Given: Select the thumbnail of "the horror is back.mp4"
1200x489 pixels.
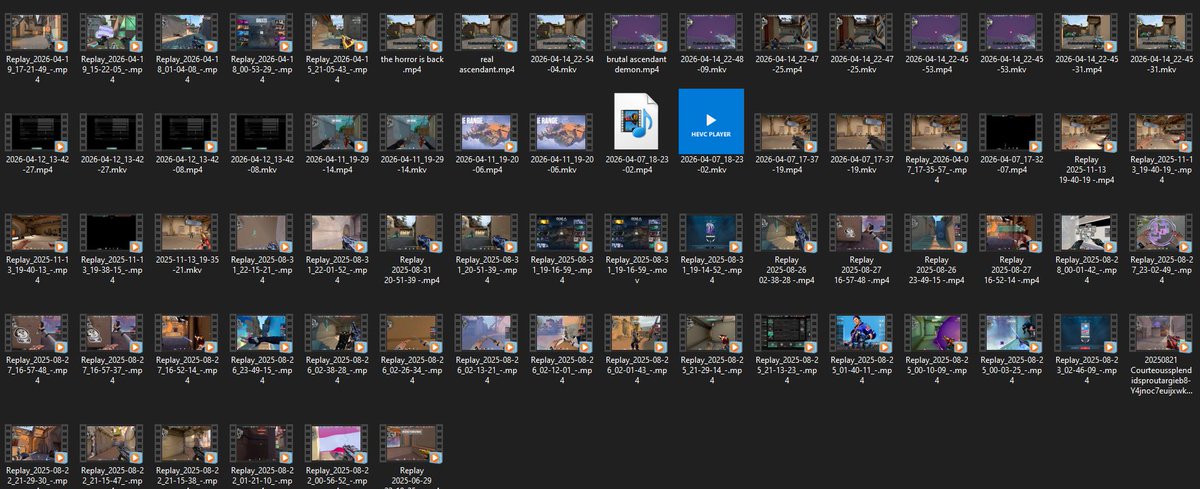Looking at the screenshot, I should (411, 33).
